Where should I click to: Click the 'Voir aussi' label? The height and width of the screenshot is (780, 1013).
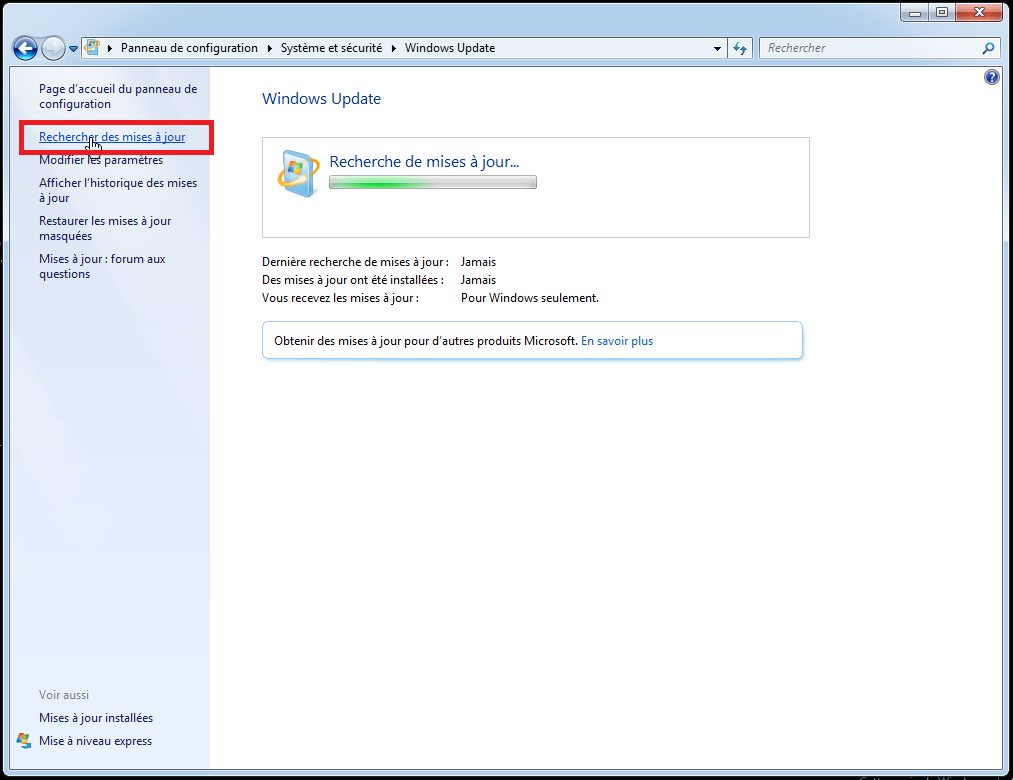[x=64, y=695]
